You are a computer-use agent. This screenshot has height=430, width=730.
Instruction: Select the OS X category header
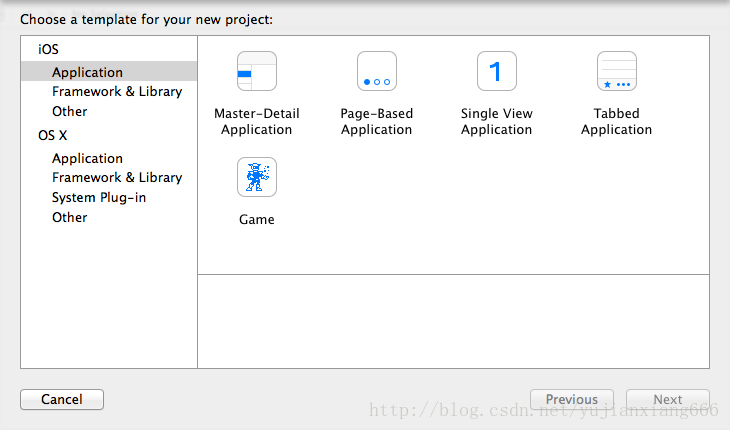click(x=53, y=135)
